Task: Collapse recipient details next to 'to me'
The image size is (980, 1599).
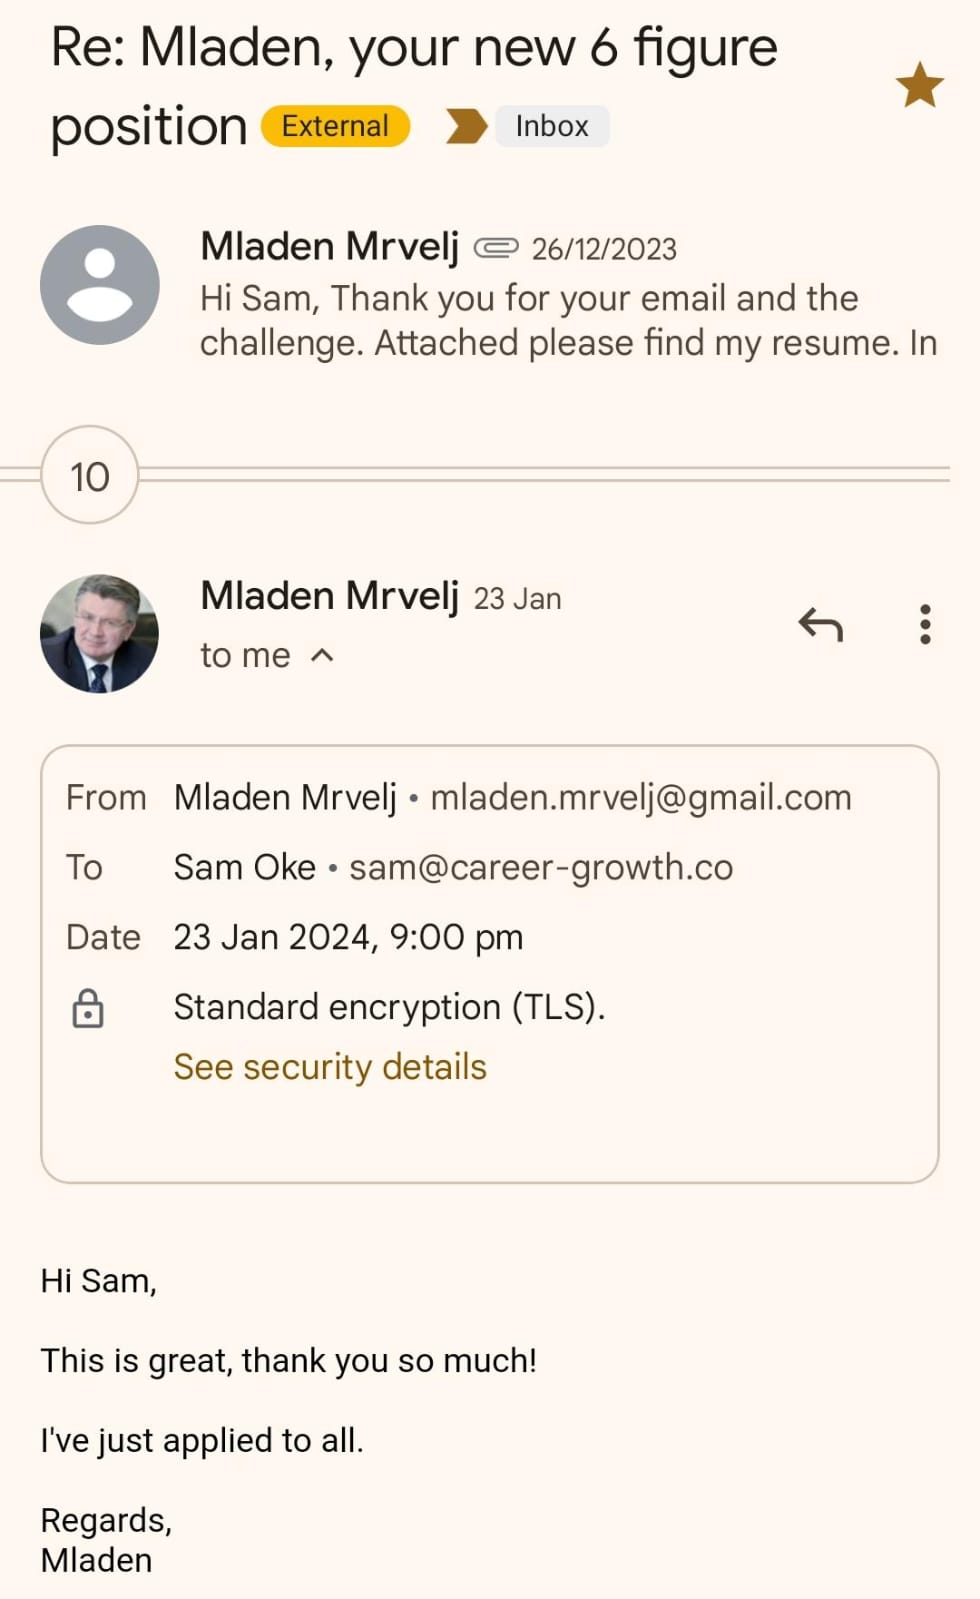Action: point(322,656)
